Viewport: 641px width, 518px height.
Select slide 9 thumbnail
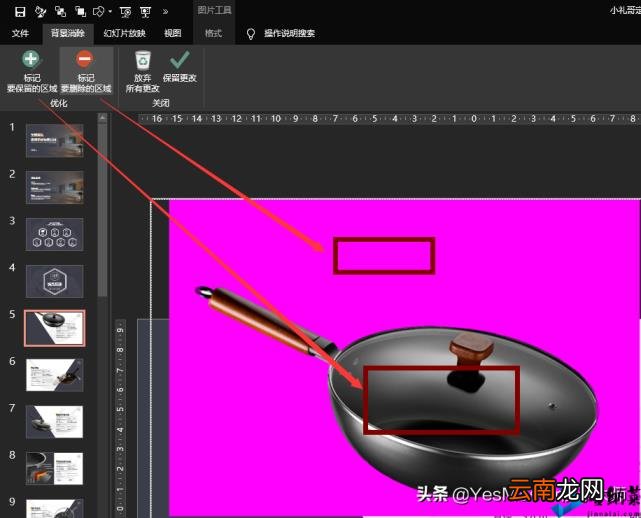coord(55,508)
